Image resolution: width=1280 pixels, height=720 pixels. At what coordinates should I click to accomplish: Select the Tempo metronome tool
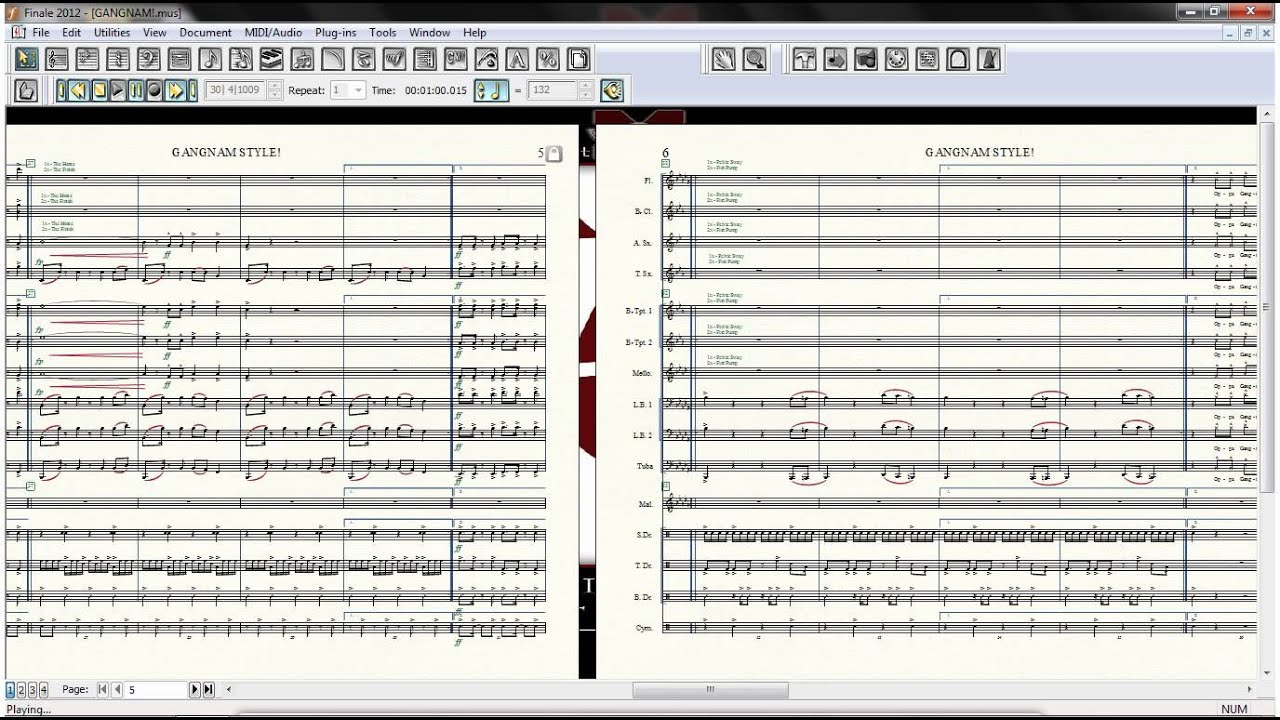(988, 59)
